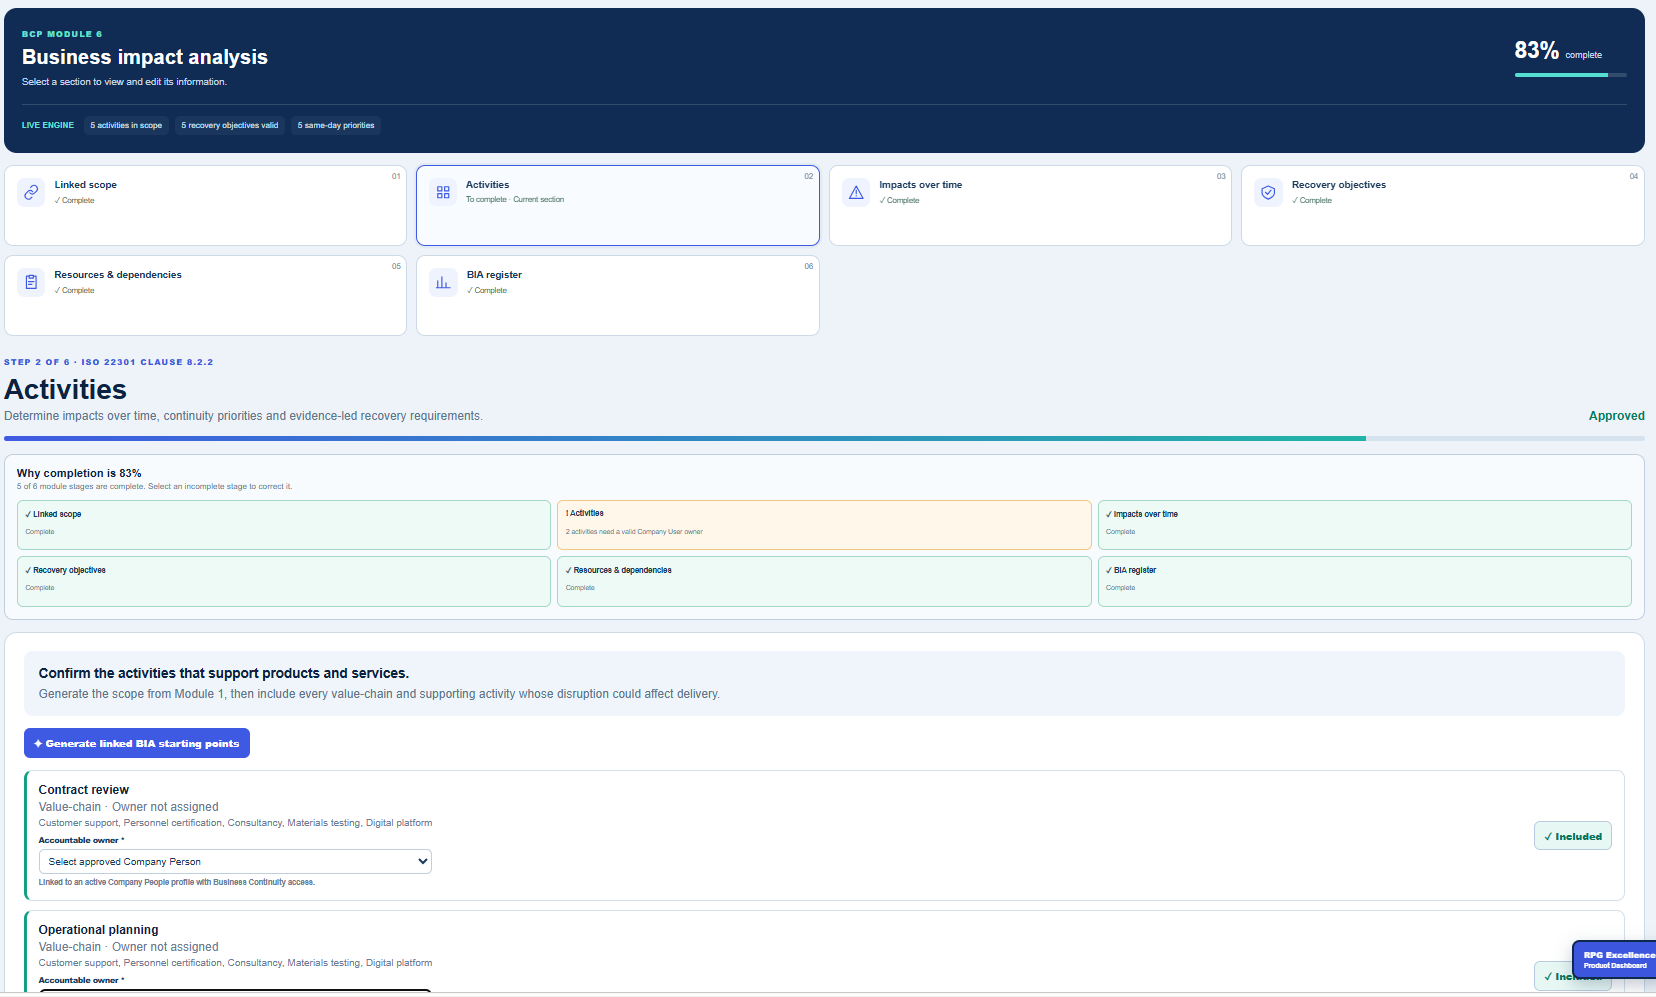The width and height of the screenshot is (1656, 997).
Task: Click 'Why completion is 83%' heading
Action: click(x=79, y=473)
